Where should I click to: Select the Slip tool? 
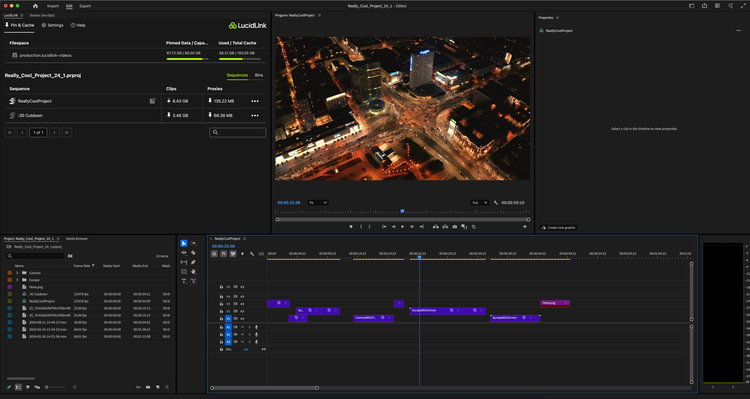tap(184, 262)
